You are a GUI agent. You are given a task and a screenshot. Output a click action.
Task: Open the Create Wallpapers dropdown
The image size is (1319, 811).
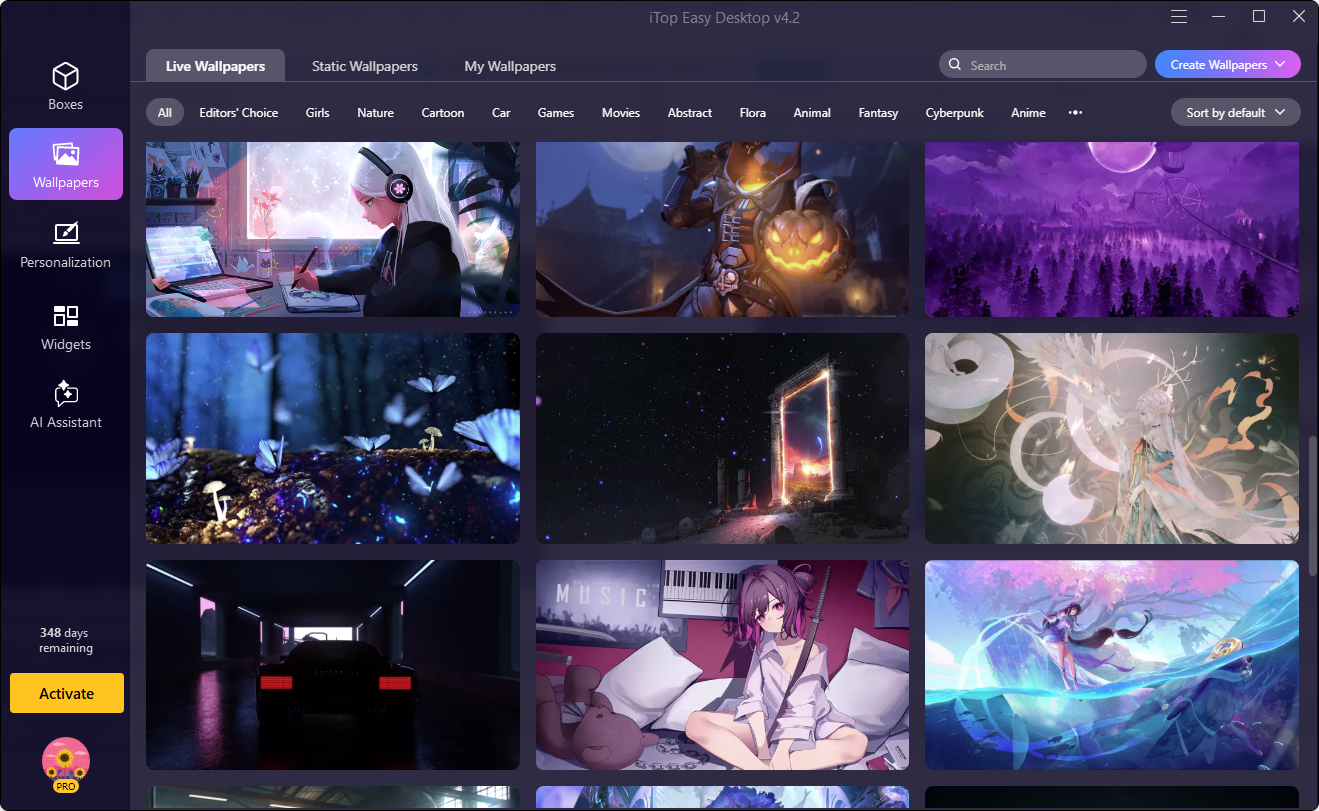pos(1228,65)
